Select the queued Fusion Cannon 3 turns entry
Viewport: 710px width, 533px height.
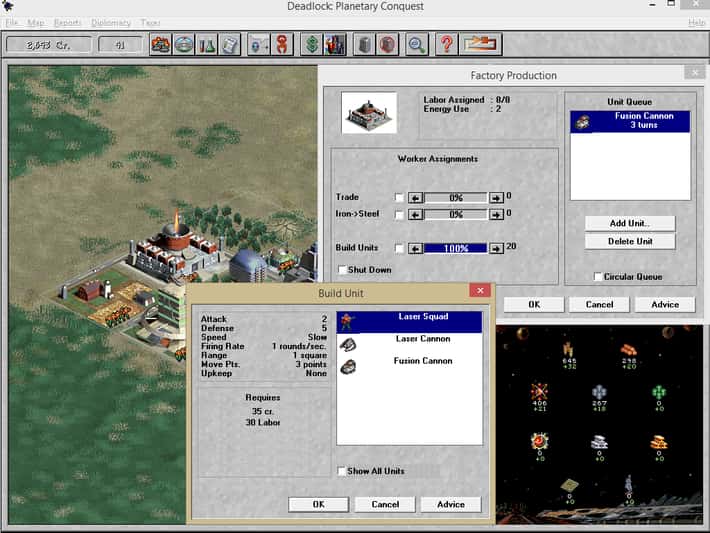pos(630,121)
